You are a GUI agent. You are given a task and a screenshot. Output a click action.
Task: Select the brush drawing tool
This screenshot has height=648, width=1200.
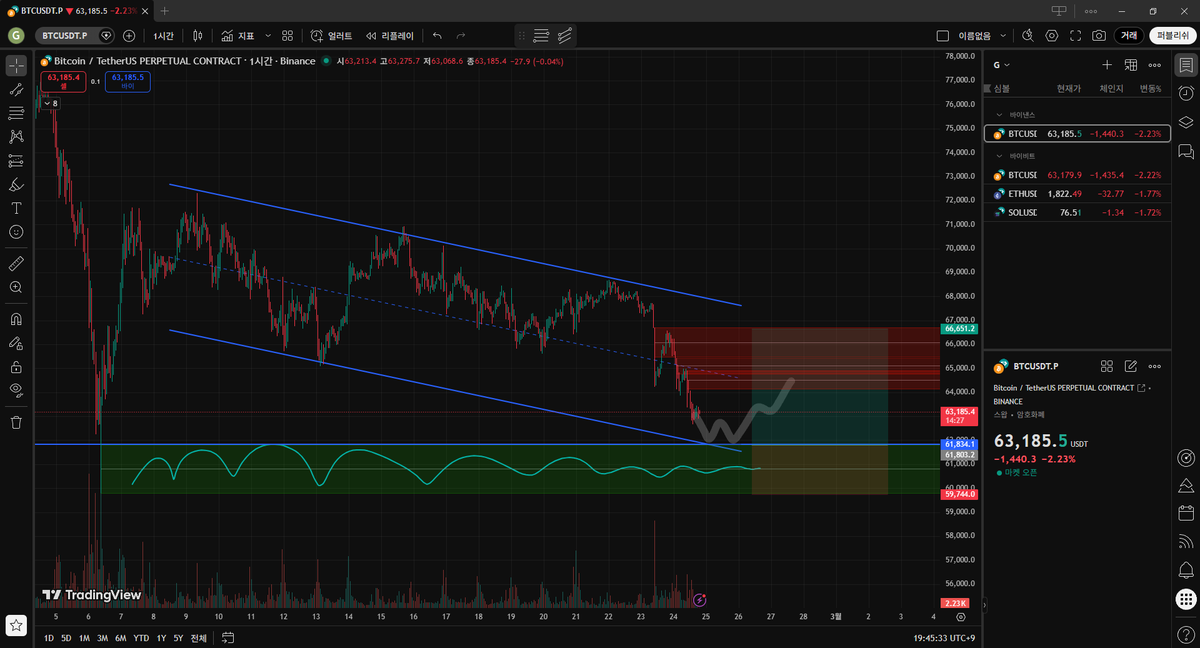(x=16, y=184)
